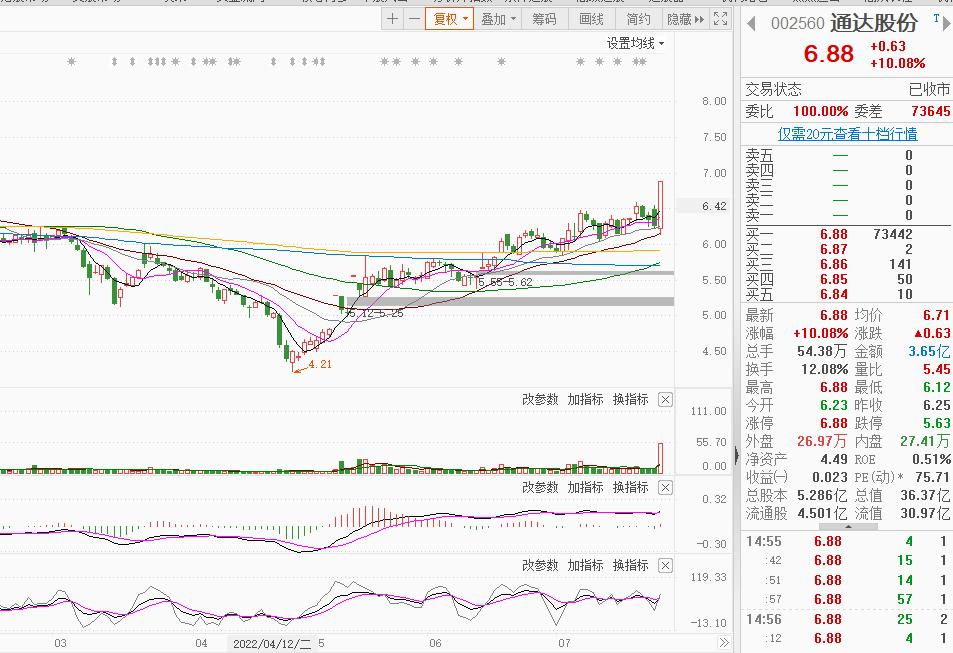Expand the 设置均线 dropdown
The height and width of the screenshot is (653, 953).
pyautogui.click(x=635, y=43)
